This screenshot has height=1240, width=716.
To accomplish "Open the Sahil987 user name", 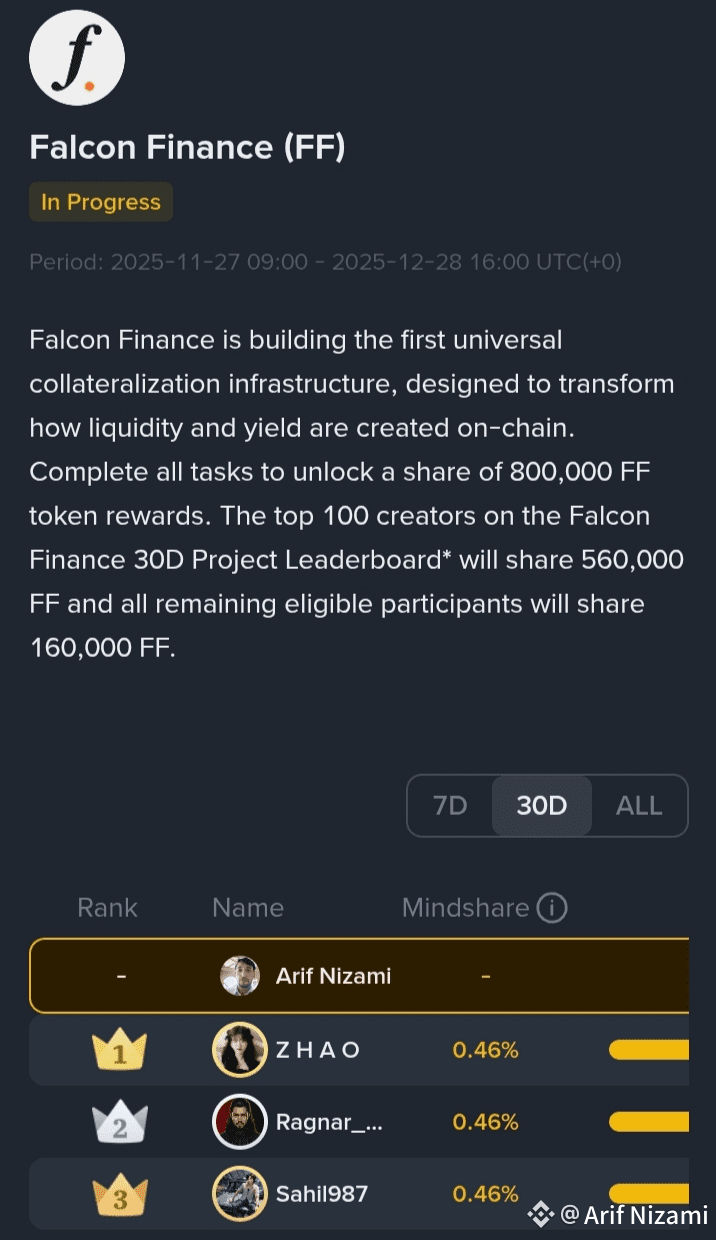I will point(322,1194).
